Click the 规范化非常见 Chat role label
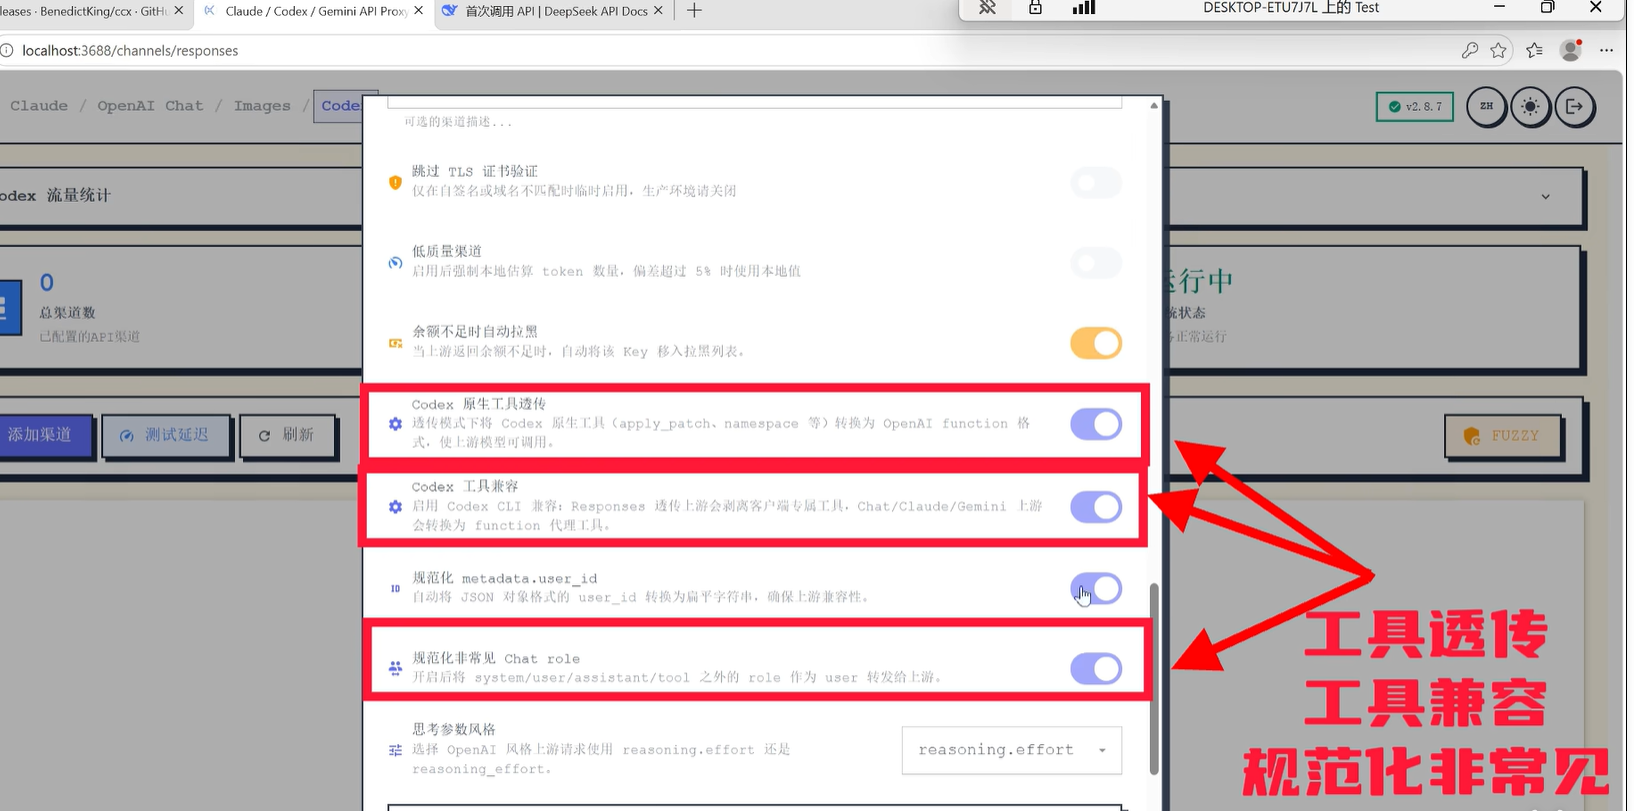This screenshot has height=811, width=1648. (x=496, y=658)
